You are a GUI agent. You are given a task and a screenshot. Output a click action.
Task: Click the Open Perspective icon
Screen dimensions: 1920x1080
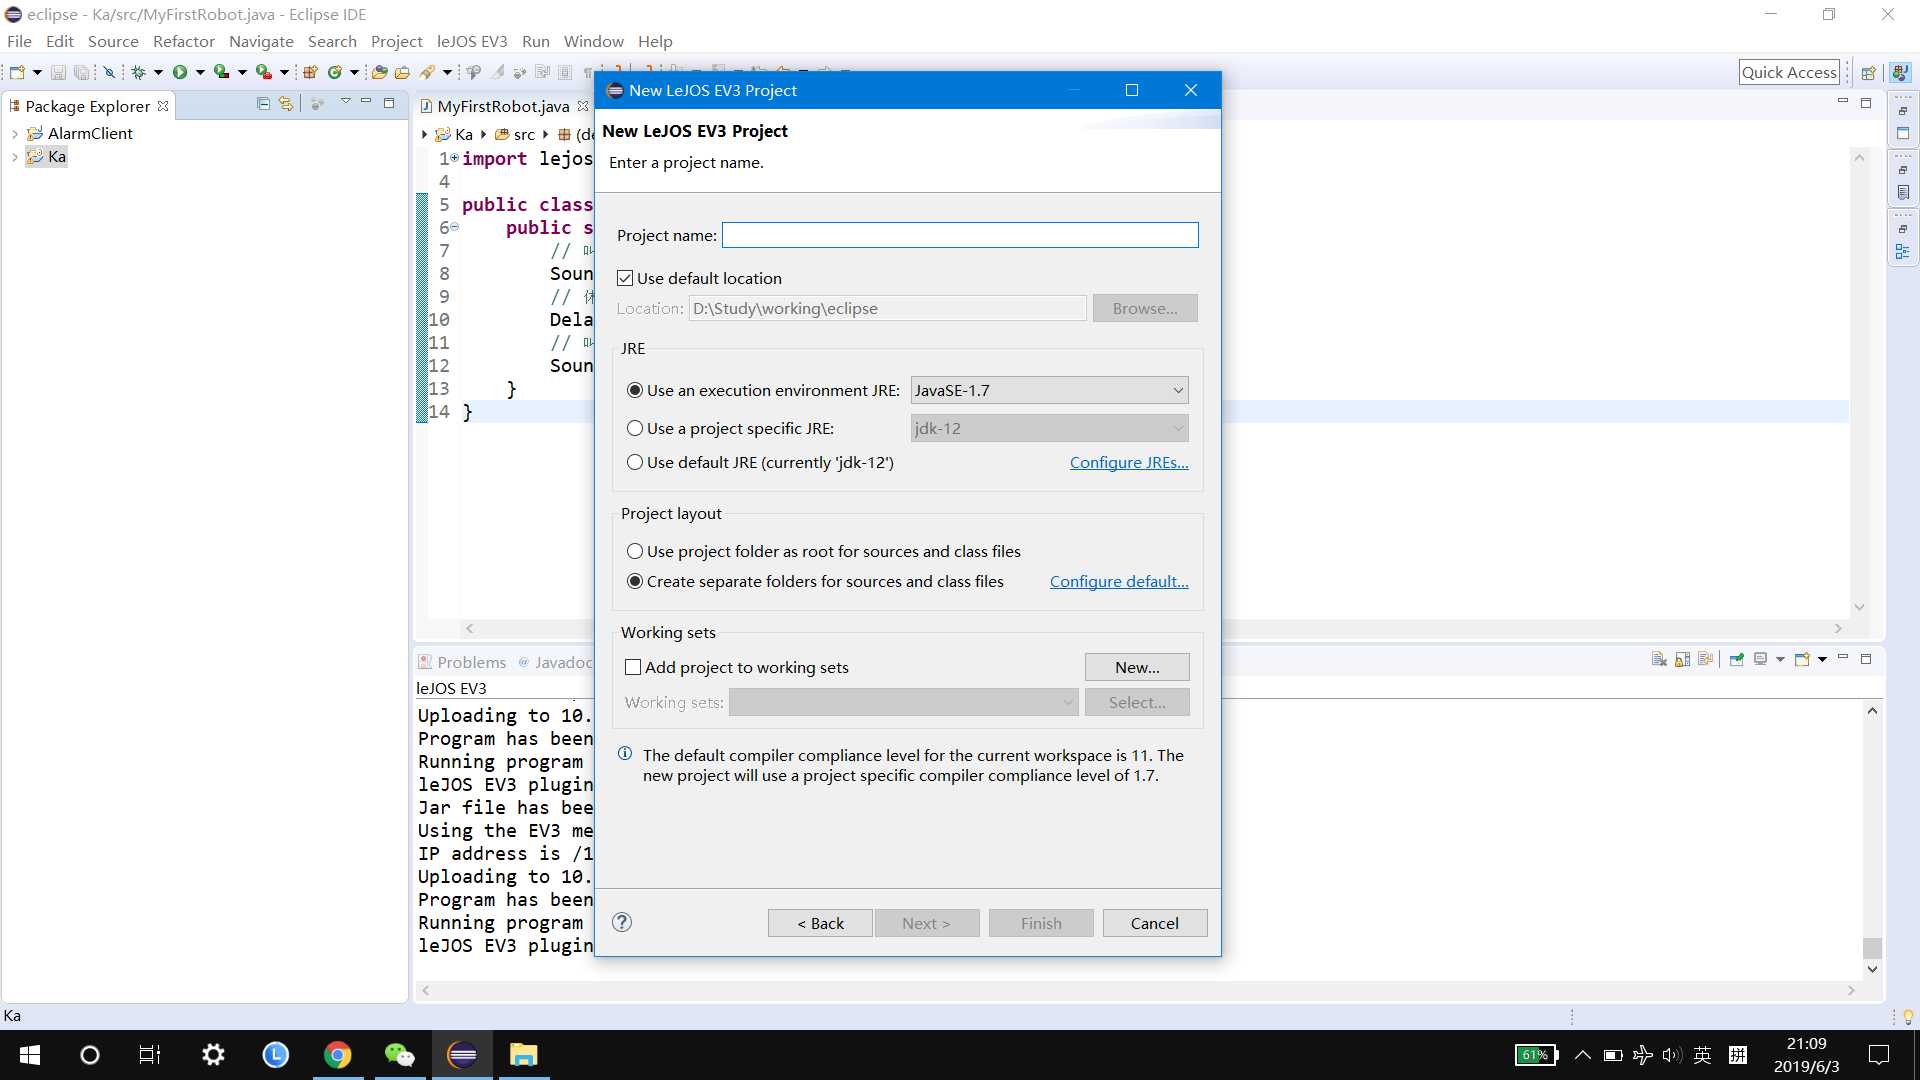coord(1868,72)
